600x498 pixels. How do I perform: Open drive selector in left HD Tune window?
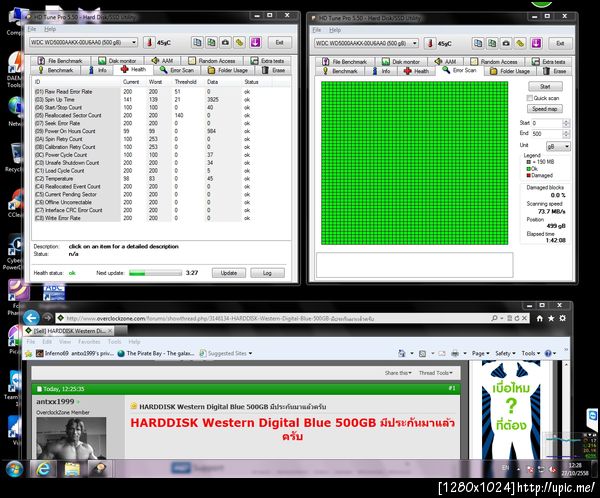click(83, 42)
